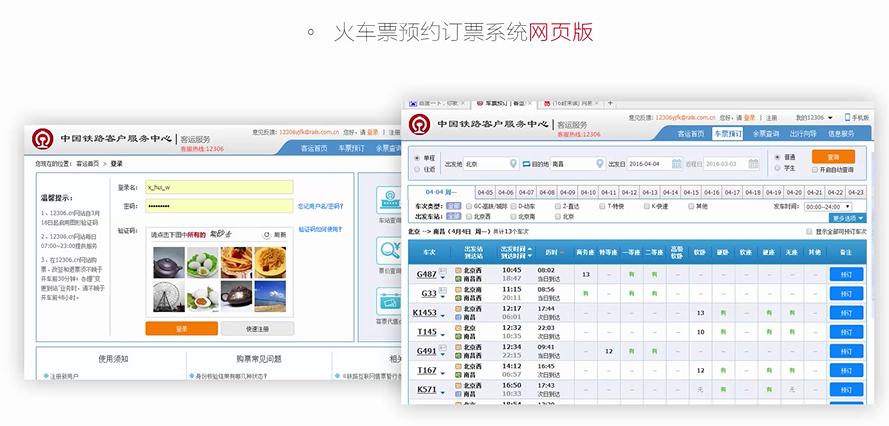889x426 pixels.
Task: Check the show all bookable trains checkbox
Action: click(809, 231)
